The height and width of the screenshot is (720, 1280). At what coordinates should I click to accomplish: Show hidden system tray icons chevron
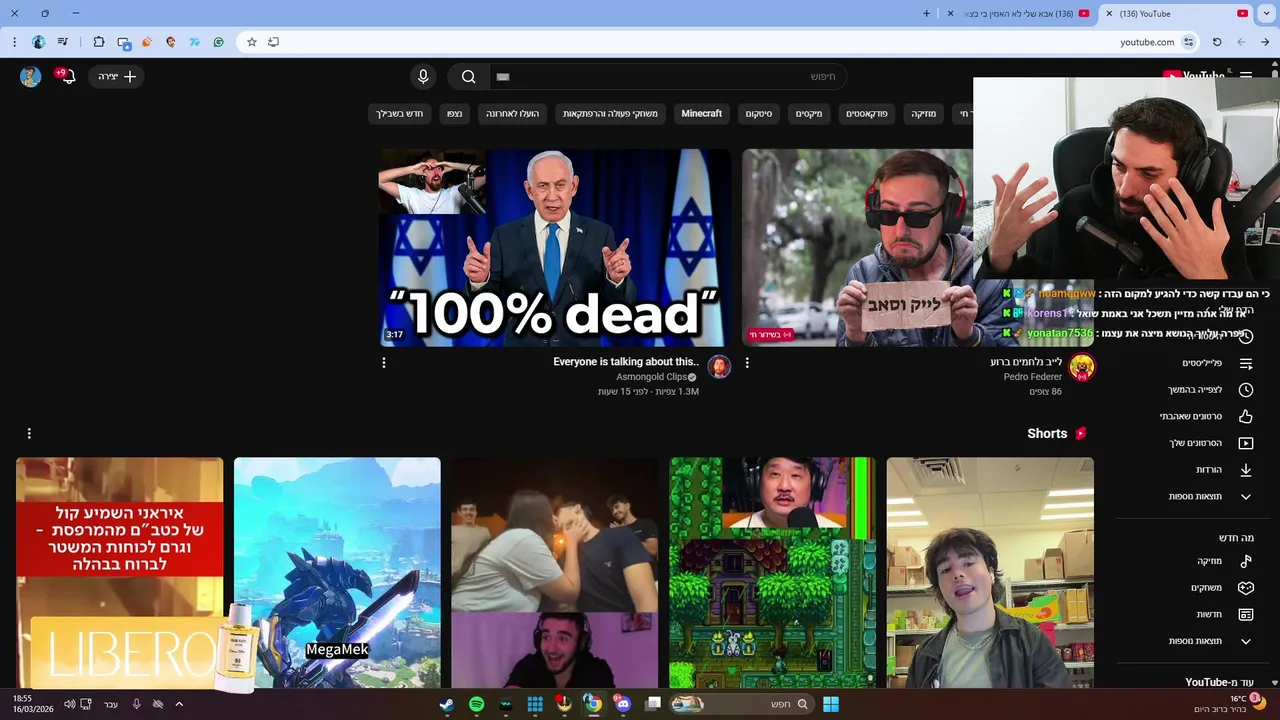click(179, 704)
